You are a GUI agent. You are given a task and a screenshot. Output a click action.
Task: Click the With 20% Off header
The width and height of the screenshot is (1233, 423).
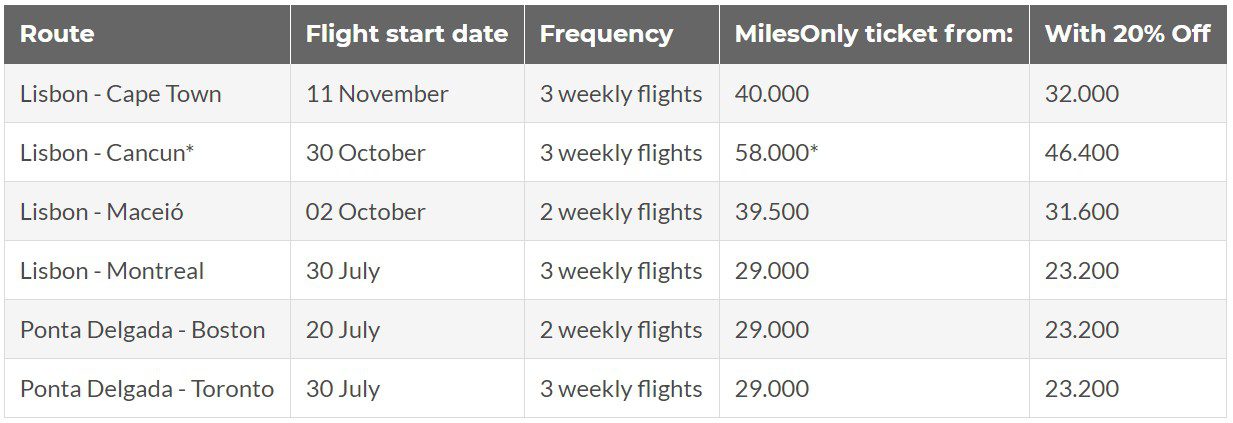coord(1128,33)
